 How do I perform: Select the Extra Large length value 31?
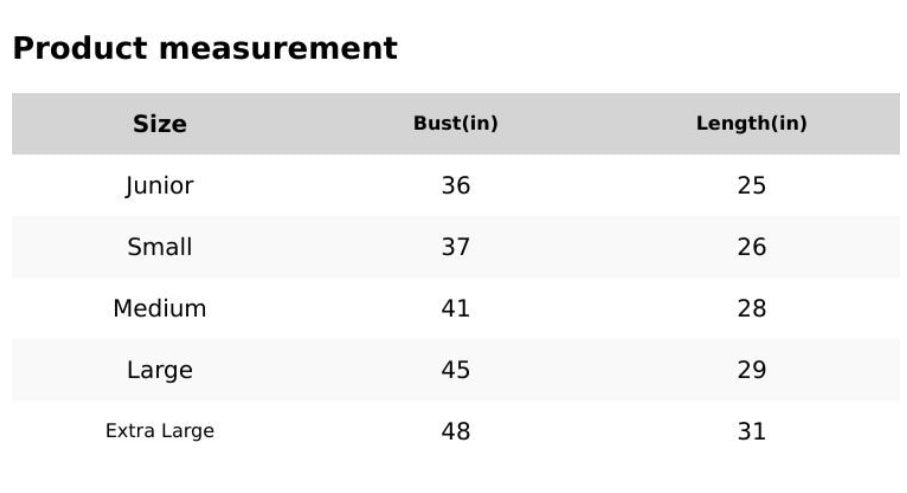751,432
